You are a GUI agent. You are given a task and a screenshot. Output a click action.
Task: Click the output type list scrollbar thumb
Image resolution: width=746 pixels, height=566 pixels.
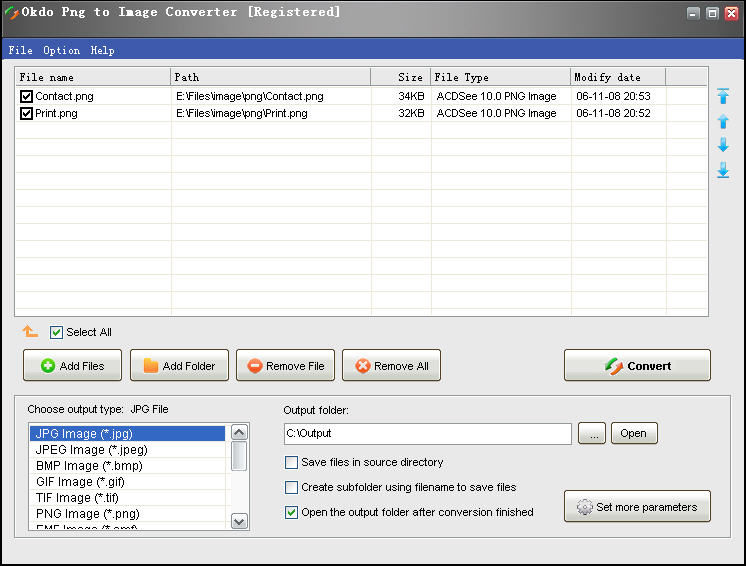[239, 456]
